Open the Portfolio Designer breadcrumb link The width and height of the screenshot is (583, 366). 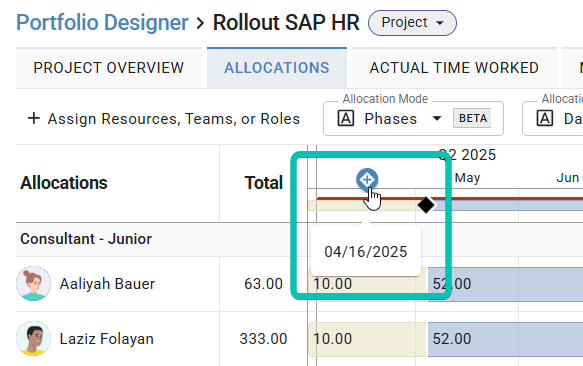coord(102,23)
